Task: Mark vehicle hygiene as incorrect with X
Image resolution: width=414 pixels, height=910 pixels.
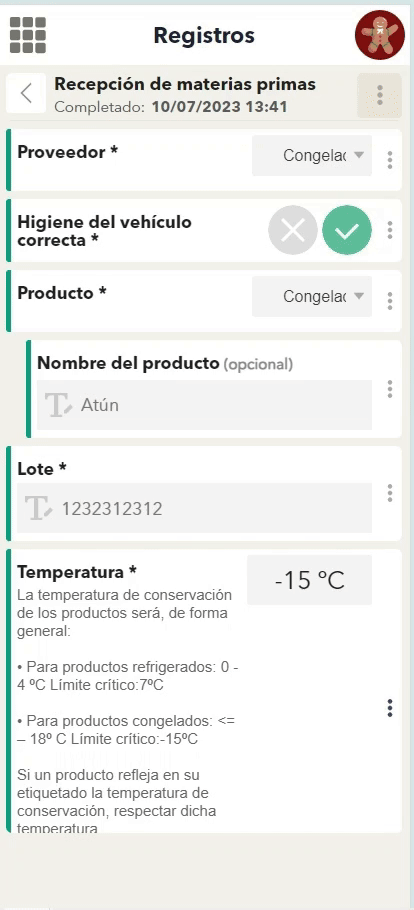Action: (293, 230)
